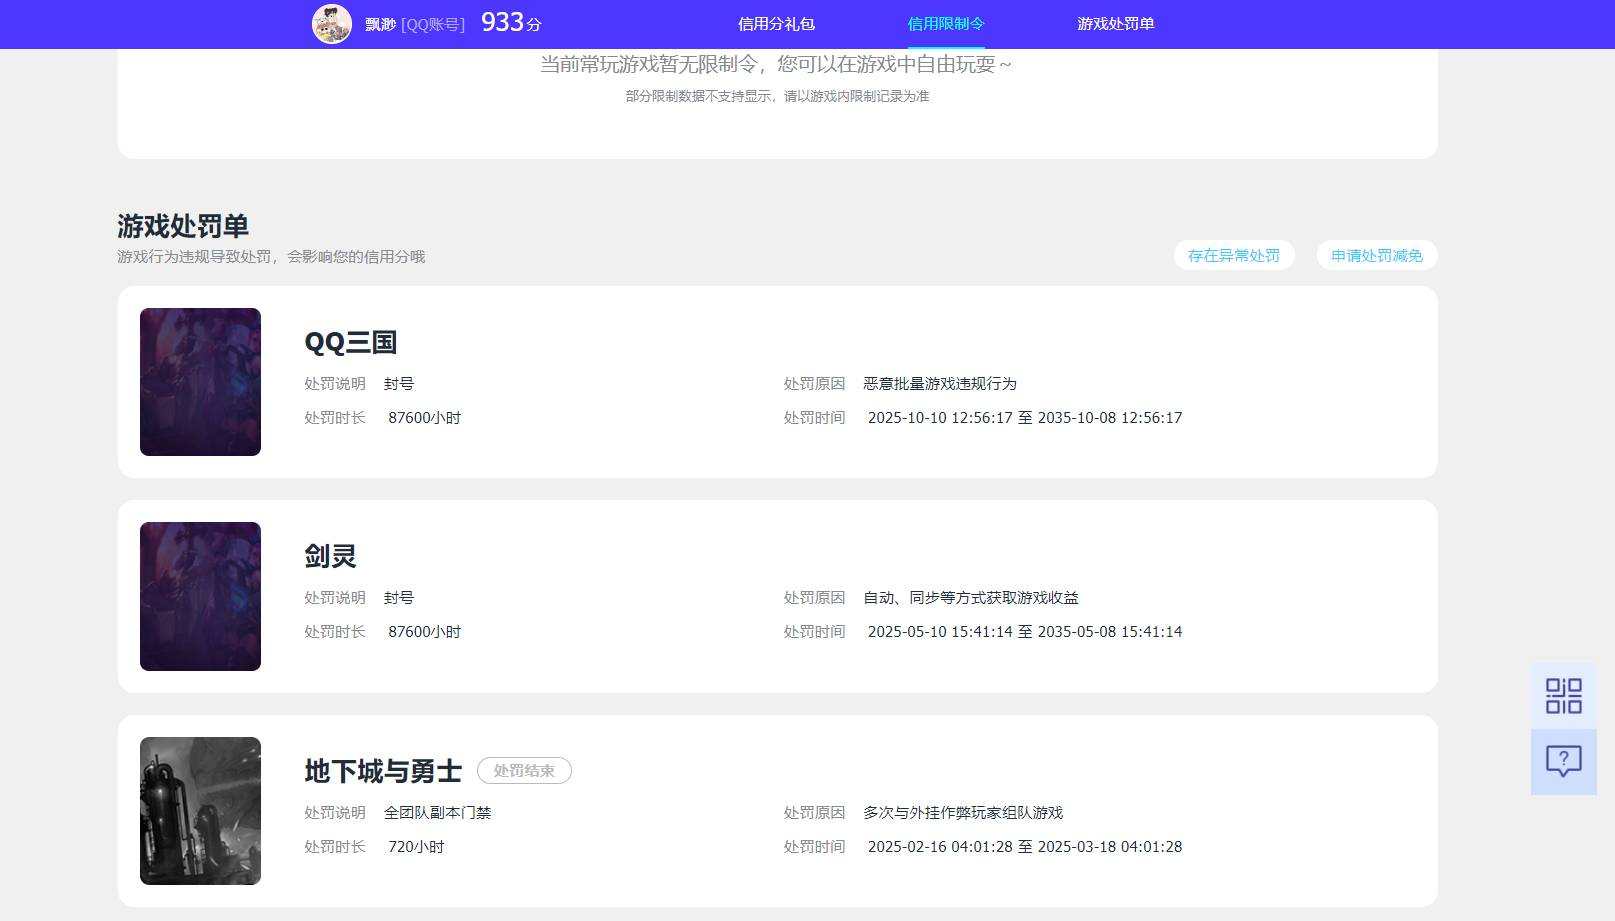Select the 地下城与勇士 game cover thumbnail

click(x=200, y=811)
